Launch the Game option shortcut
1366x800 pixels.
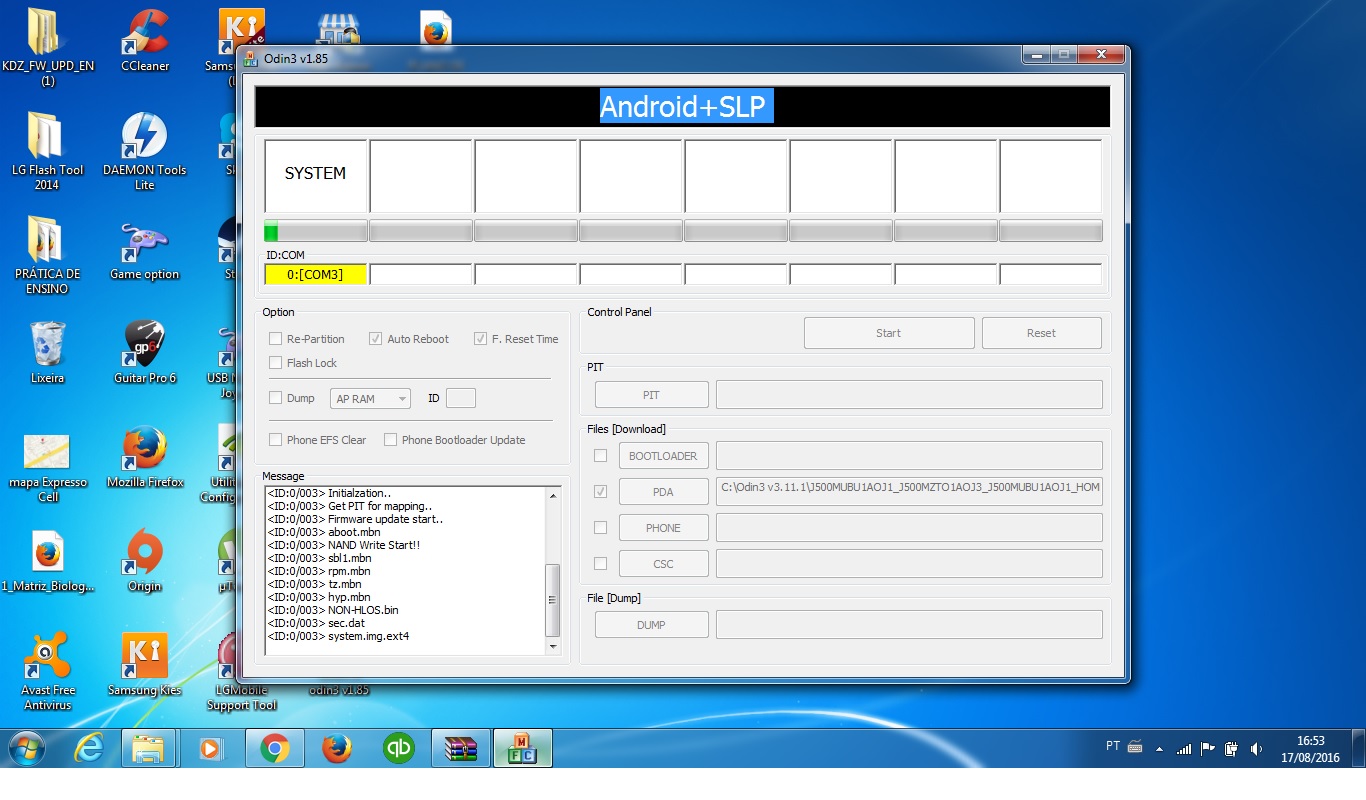click(145, 250)
